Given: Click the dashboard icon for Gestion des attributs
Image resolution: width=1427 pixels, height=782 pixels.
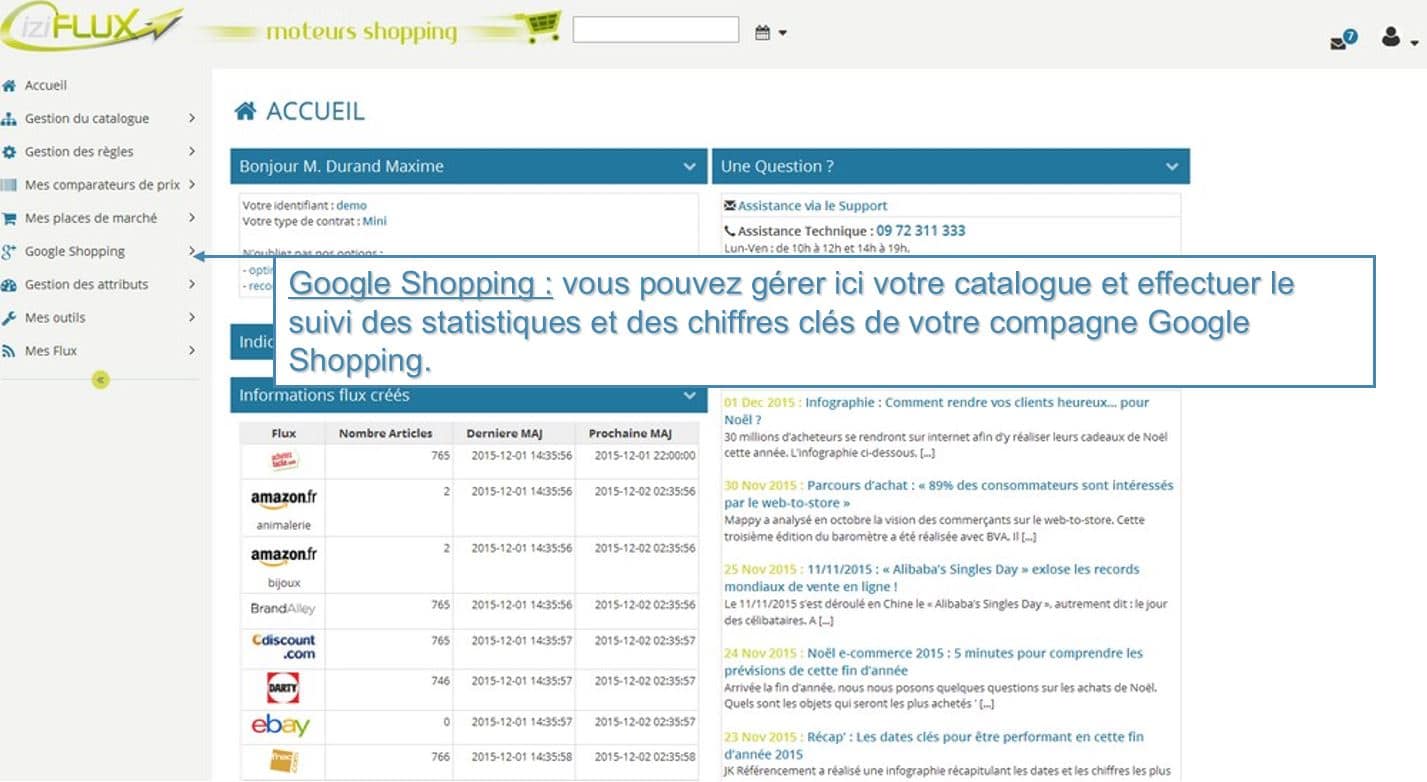Looking at the screenshot, I should pos(9,285).
